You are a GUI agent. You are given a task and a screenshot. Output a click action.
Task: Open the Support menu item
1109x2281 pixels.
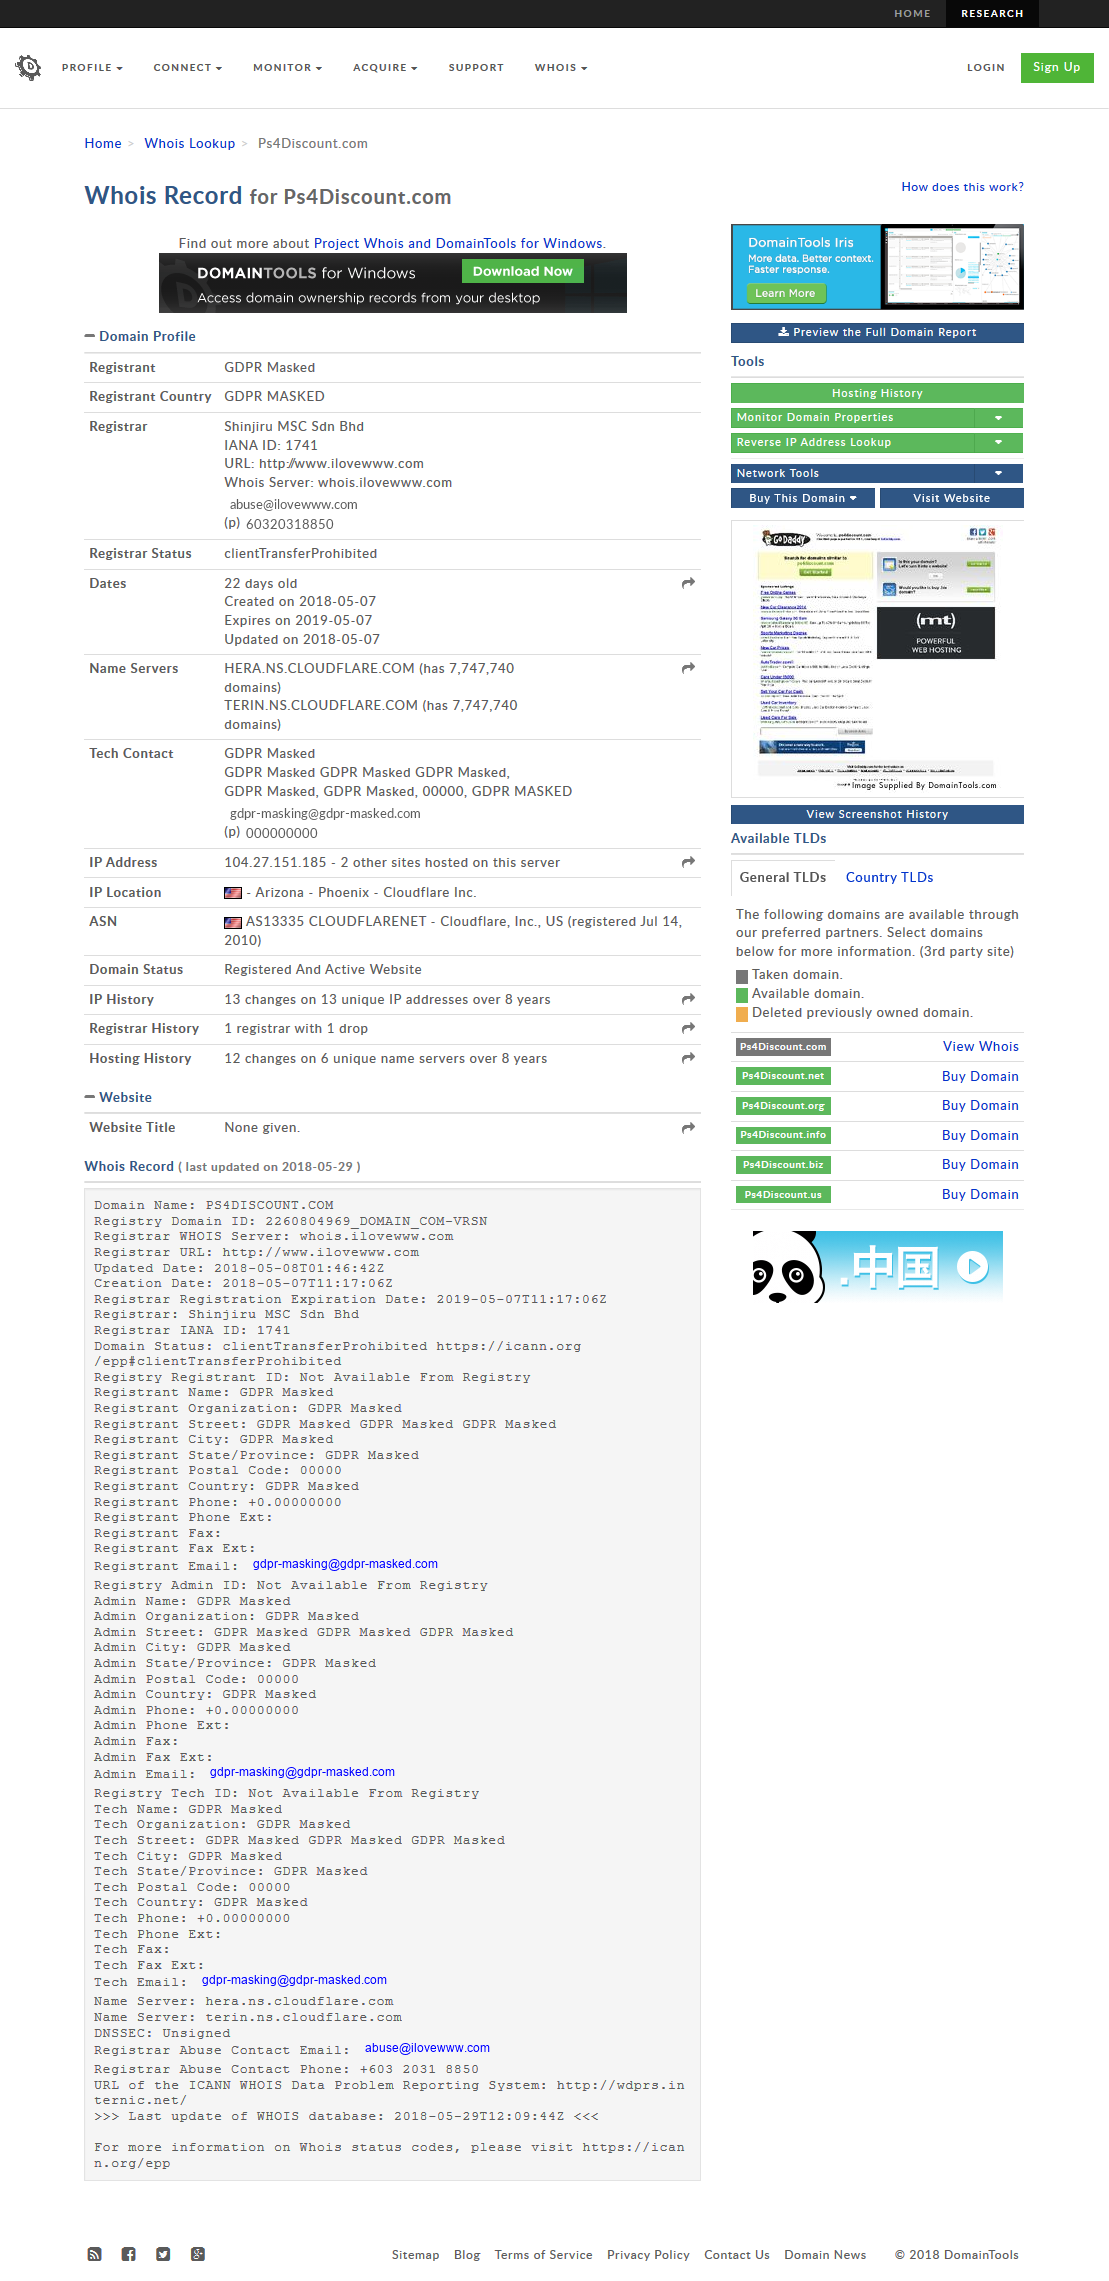pyautogui.click(x=476, y=68)
